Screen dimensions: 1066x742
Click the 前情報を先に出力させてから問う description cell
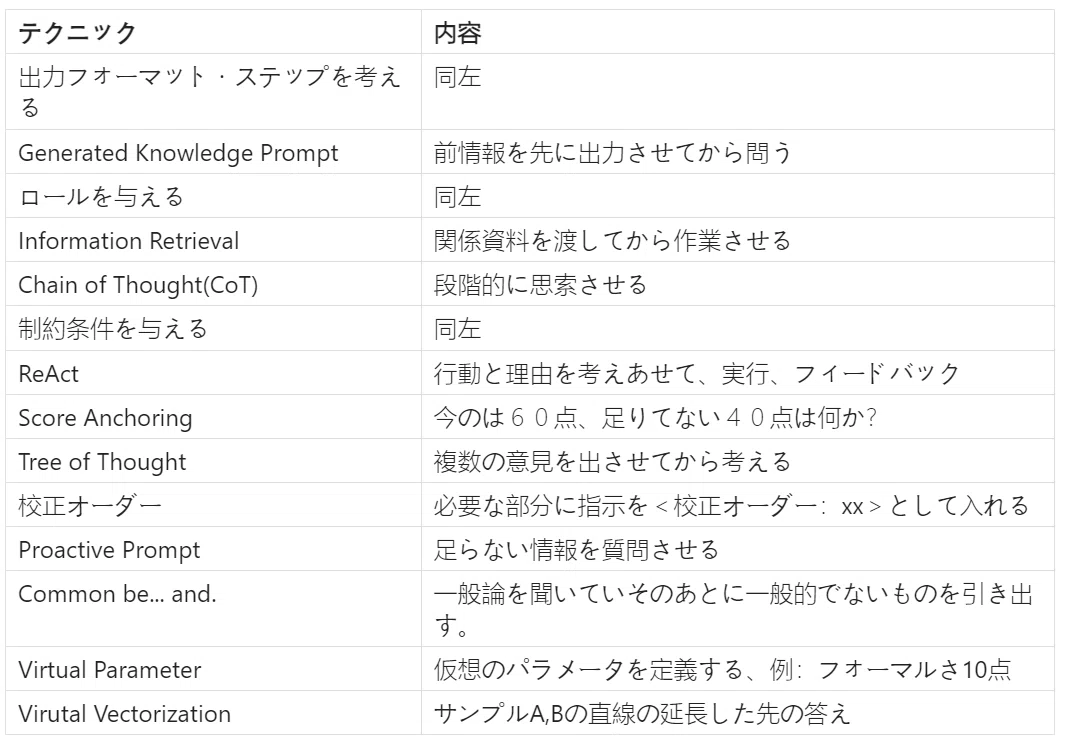[738, 152]
